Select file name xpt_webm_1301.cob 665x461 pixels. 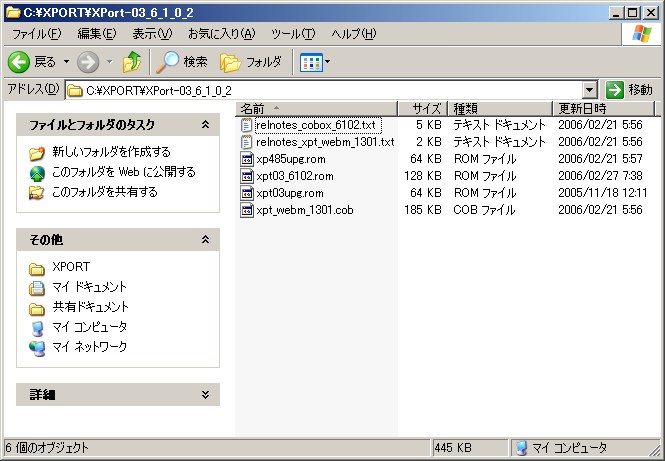click(305, 210)
